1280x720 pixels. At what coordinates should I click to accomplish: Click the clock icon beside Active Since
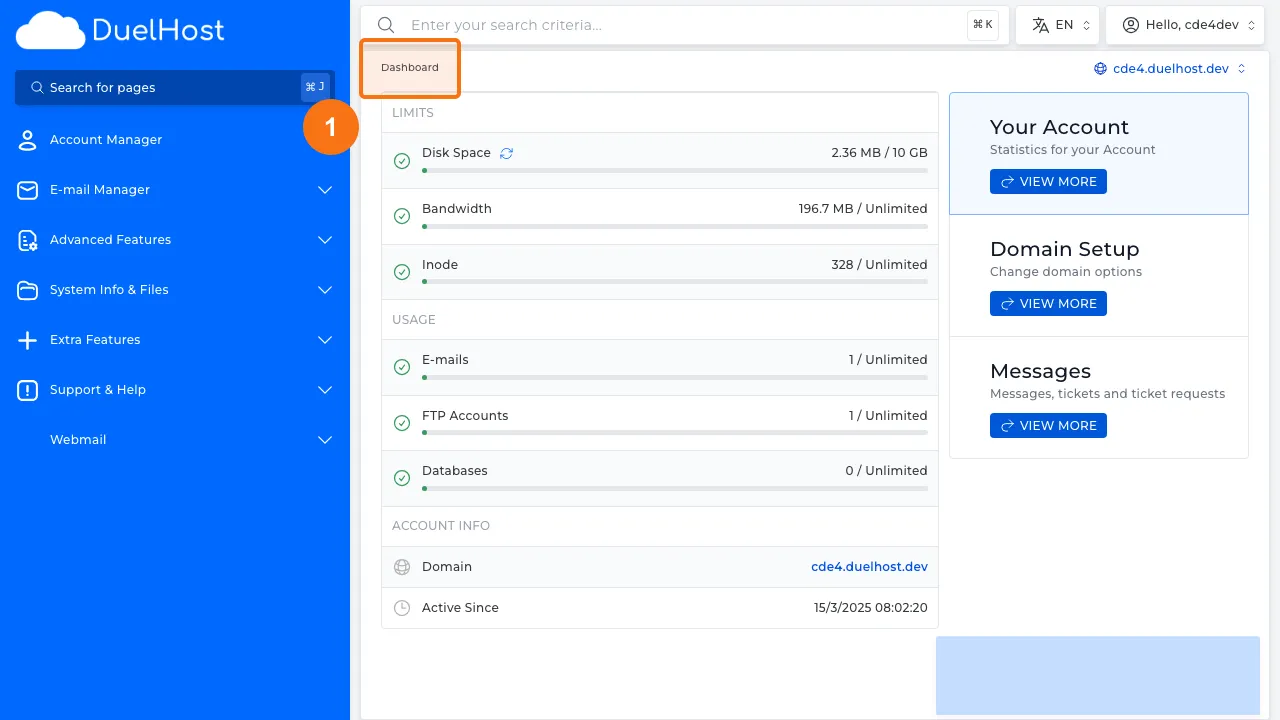point(402,607)
